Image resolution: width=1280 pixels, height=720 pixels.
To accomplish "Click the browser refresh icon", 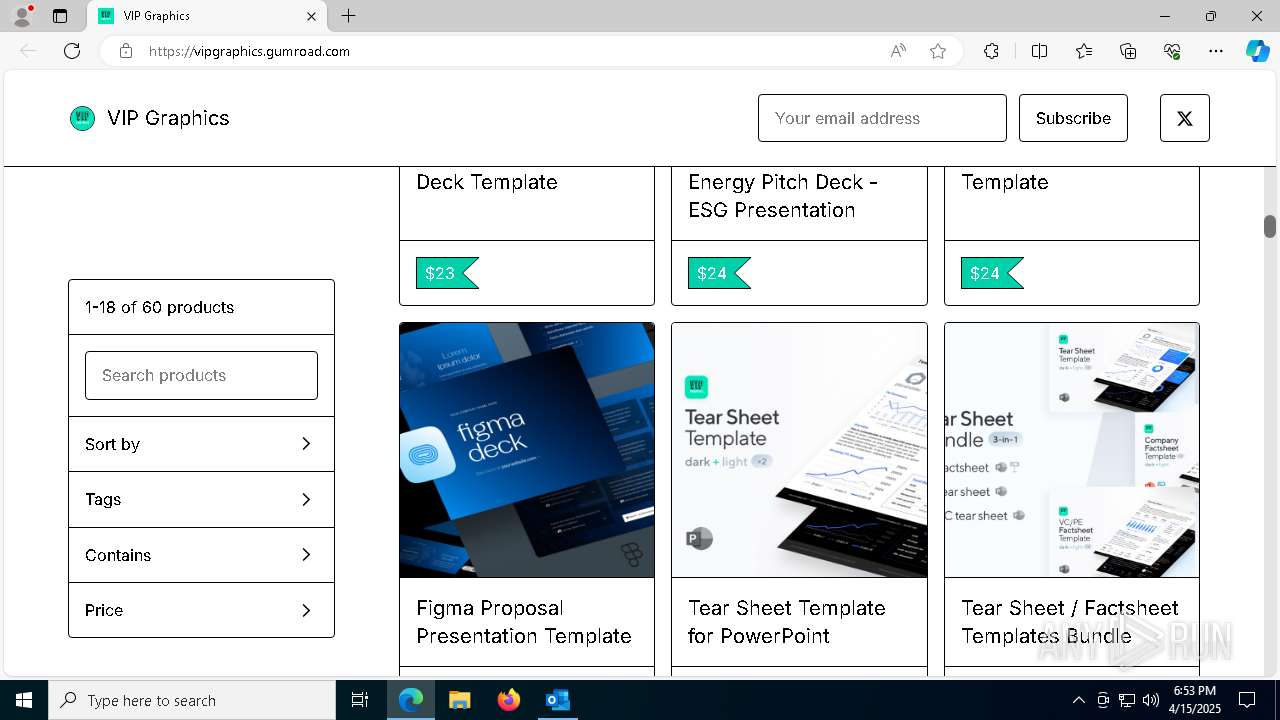I will (x=72, y=51).
